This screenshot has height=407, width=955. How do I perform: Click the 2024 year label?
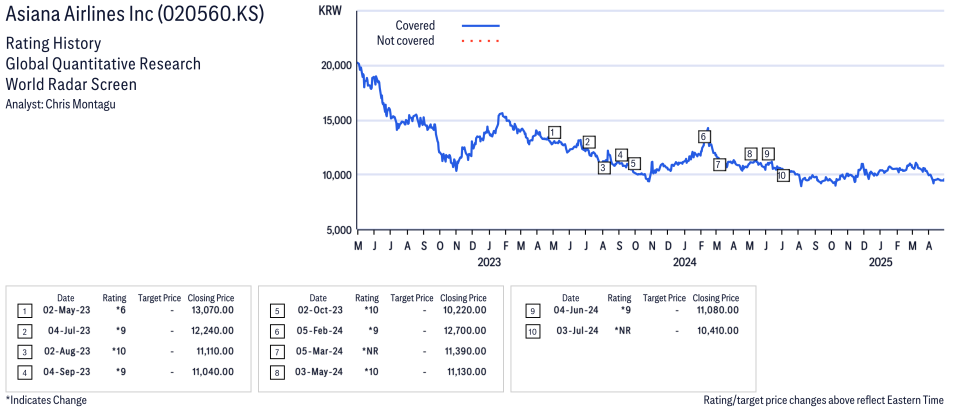(x=685, y=263)
